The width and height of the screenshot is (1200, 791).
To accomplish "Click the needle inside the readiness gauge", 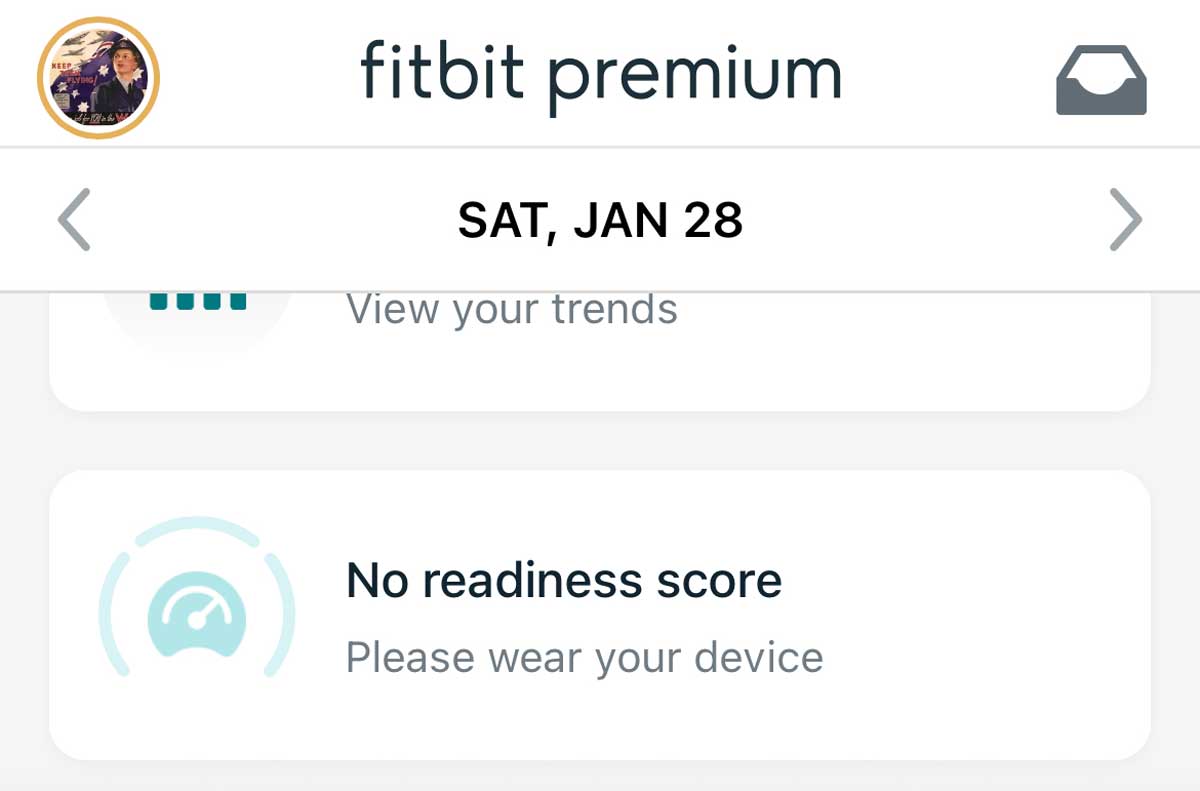I will (x=208, y=611).
